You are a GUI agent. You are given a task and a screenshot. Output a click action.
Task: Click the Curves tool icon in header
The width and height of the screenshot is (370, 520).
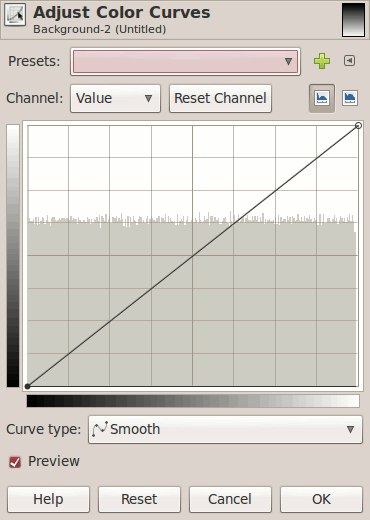point(15,15)
